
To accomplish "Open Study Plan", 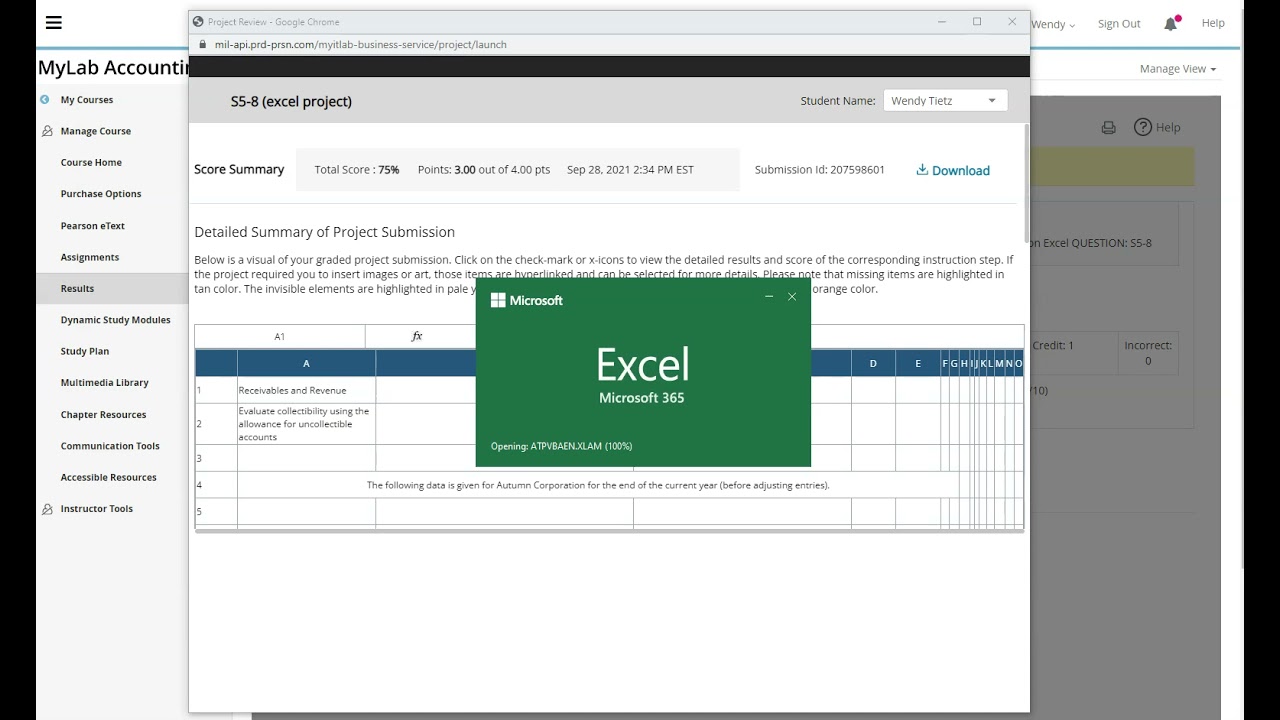I will pos(85,351).
